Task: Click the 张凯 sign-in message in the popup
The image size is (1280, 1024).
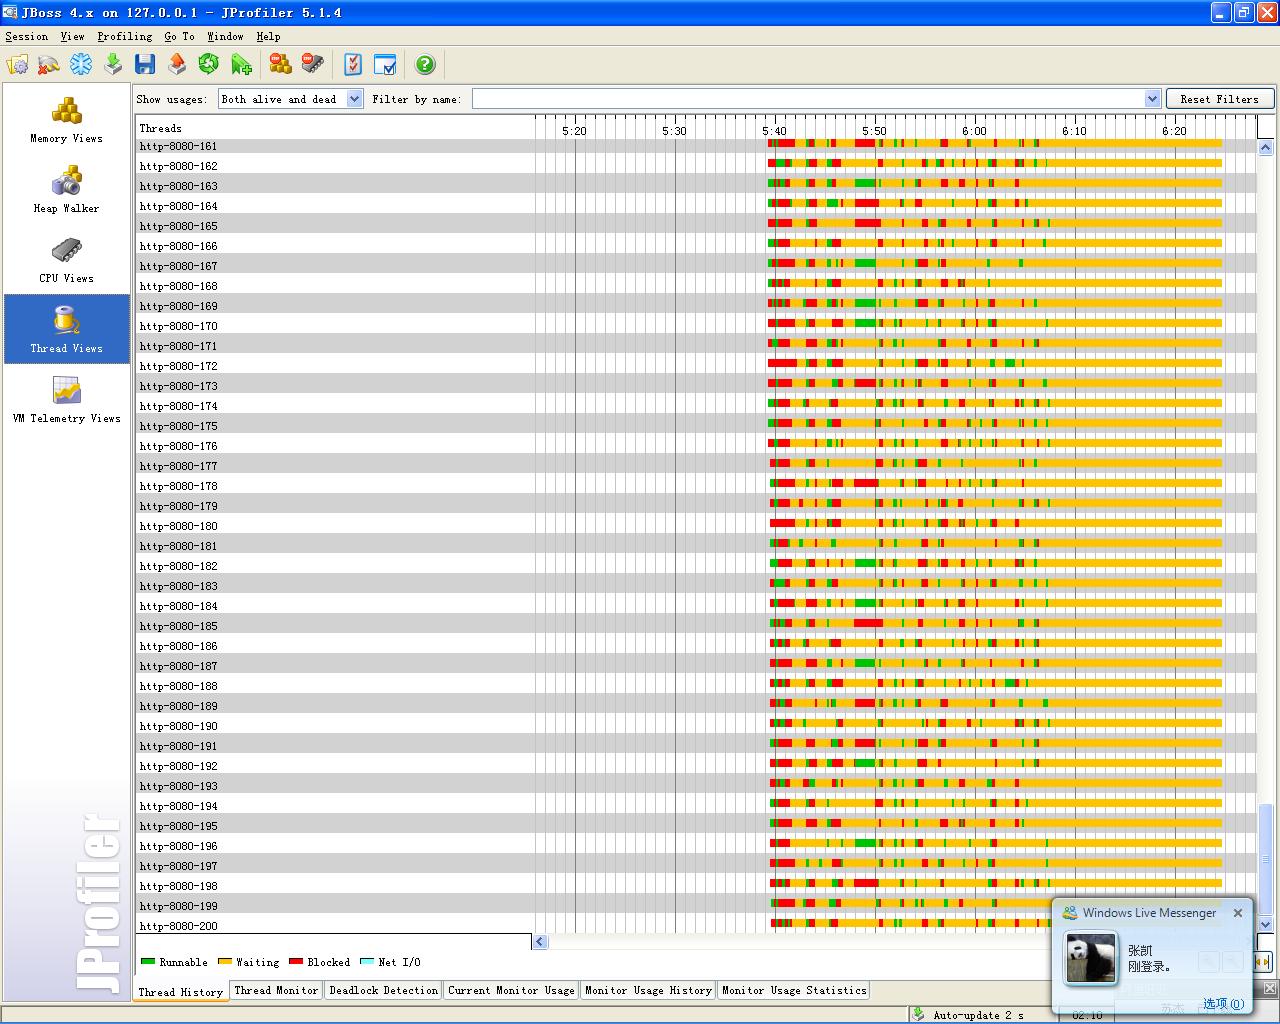Action: (x=1149, y=959)
